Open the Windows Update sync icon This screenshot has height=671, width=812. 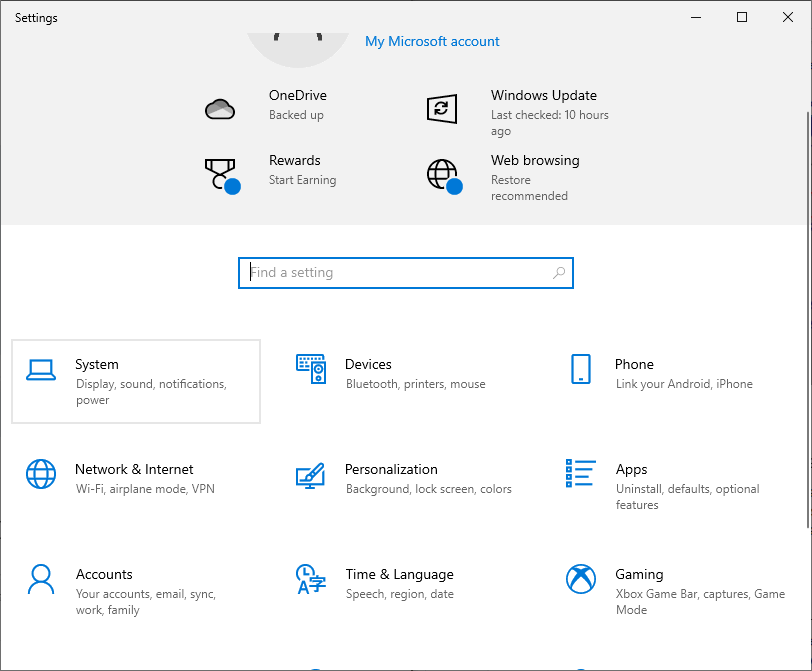(442, 108)
